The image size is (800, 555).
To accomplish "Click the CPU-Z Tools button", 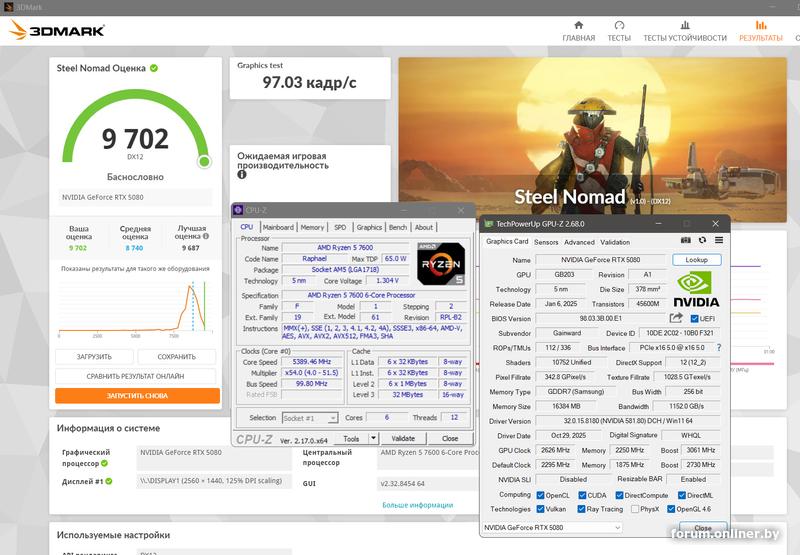I will pos(352,438).
